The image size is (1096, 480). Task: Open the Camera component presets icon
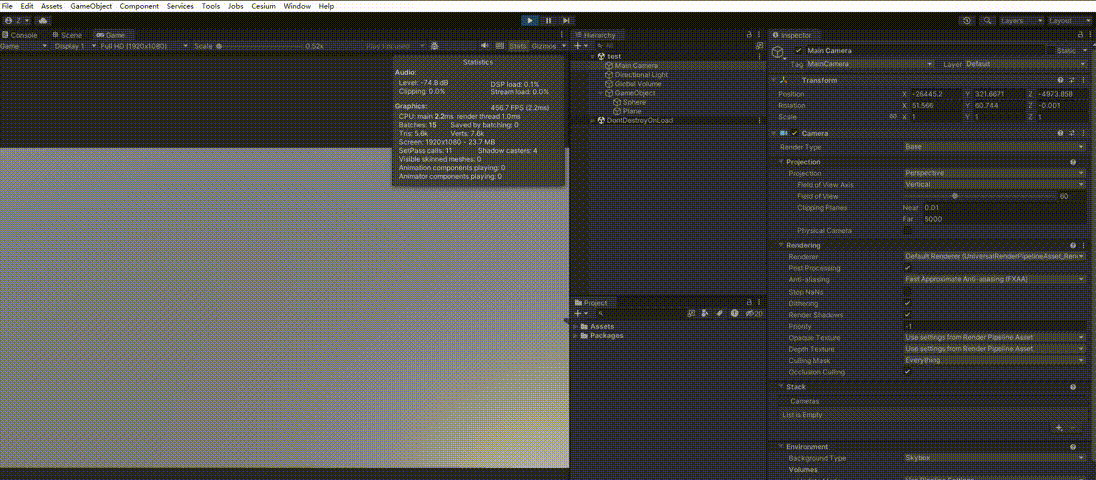(x=1072, y=133)
